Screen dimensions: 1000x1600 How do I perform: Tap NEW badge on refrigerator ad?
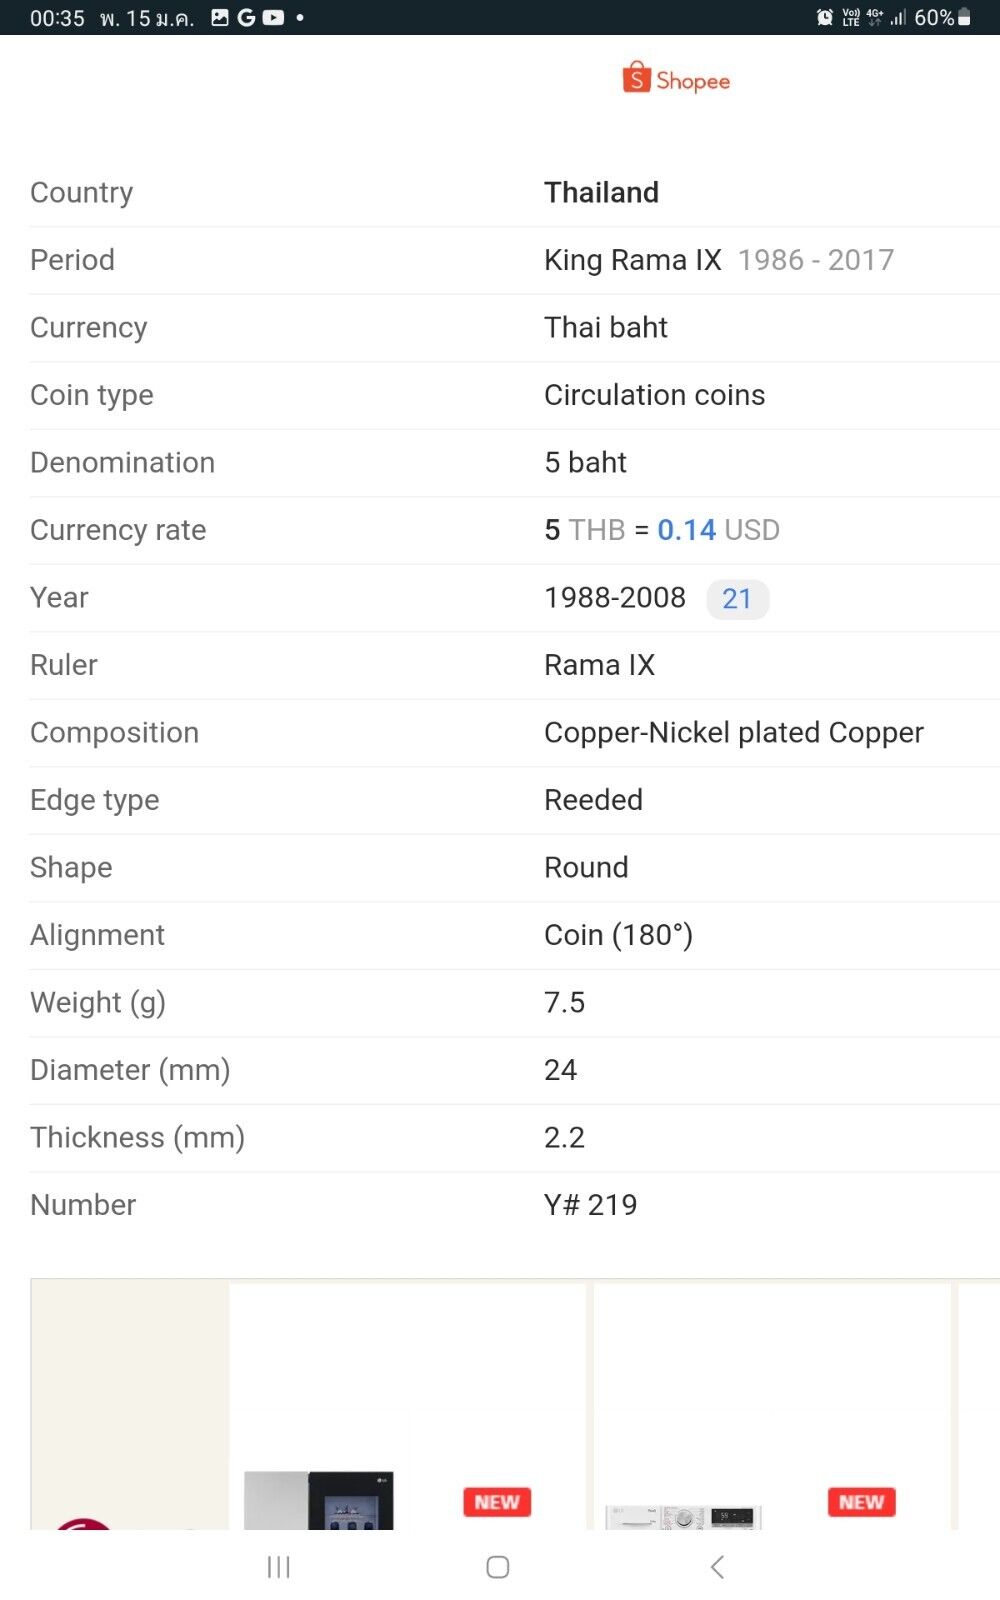click(x=497, y=1502)
